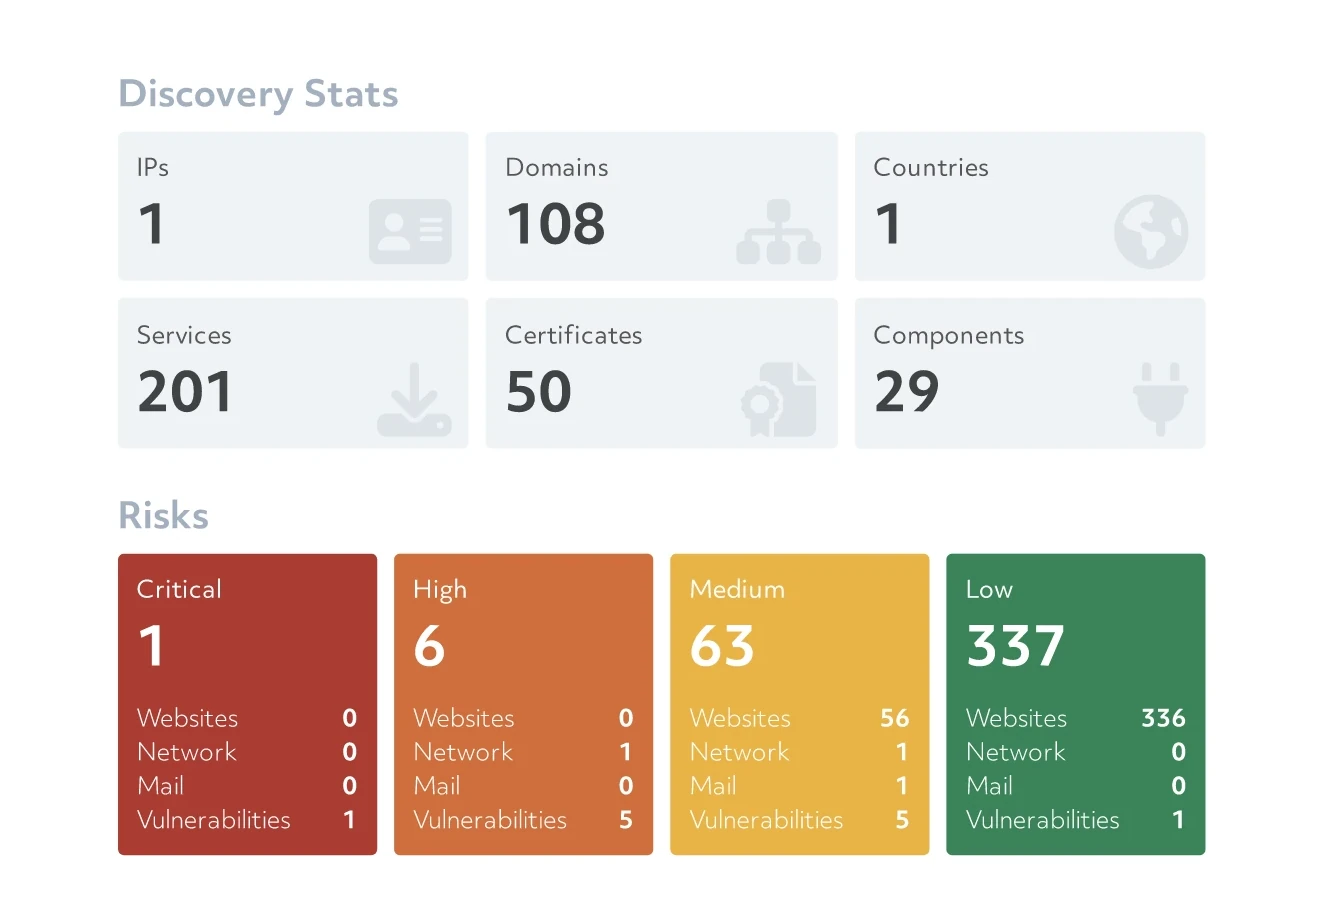
Task: Select the Low risk total 337
Action: (x=1015, y=646)
